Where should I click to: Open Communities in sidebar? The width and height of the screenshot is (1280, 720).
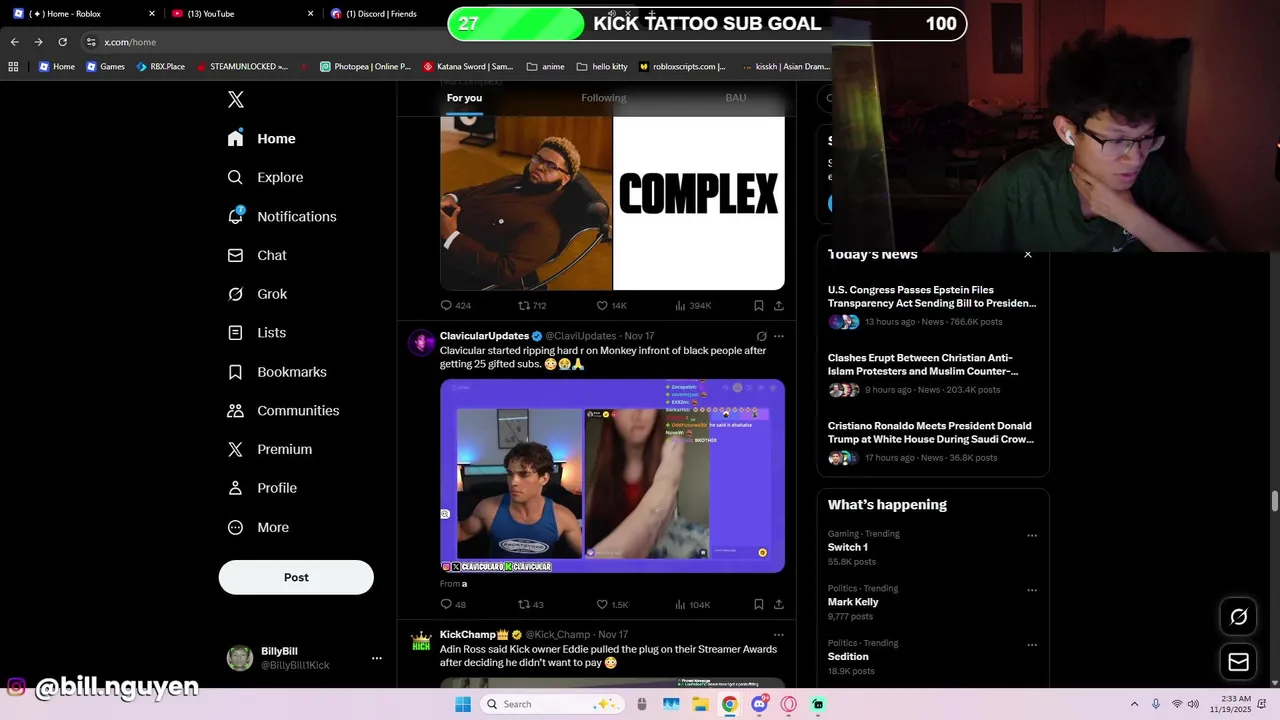(283, 411)
